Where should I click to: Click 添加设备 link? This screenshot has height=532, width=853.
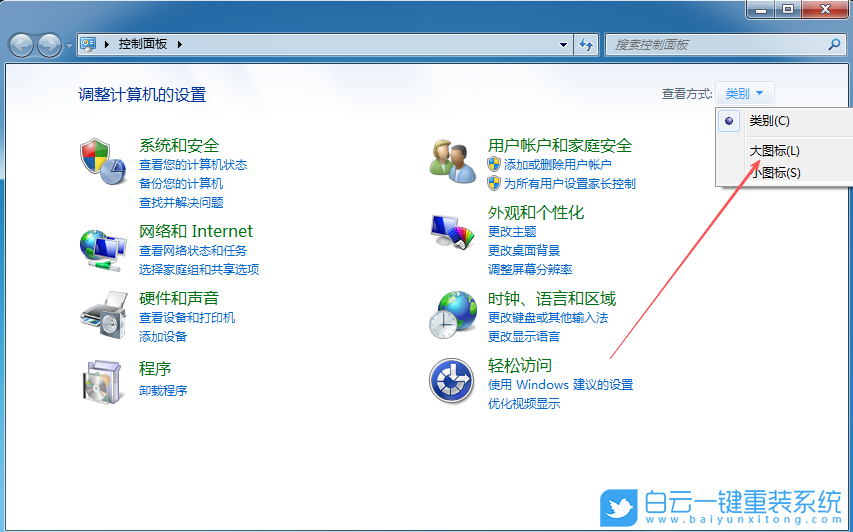point(163,336)
